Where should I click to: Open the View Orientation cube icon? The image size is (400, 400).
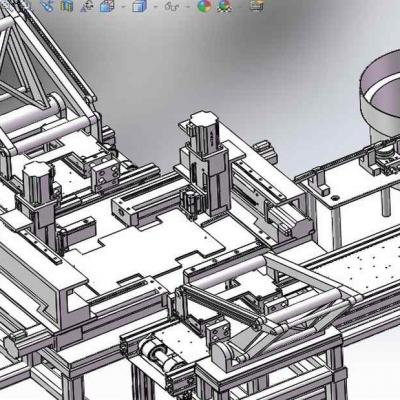(108, 6)
